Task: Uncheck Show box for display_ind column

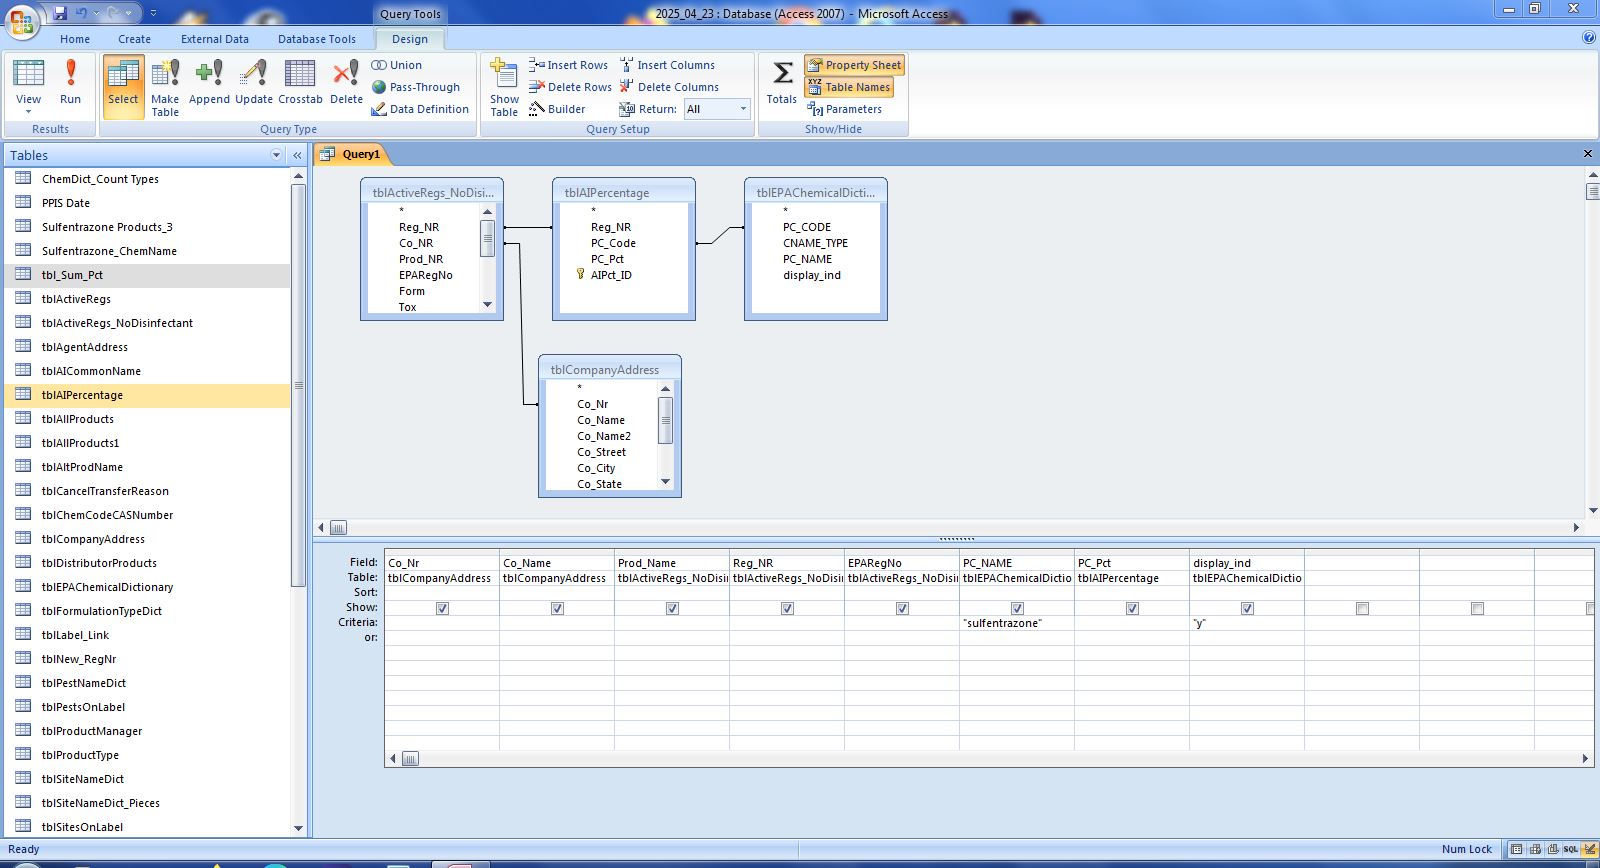Action: tap(1247, 608)
